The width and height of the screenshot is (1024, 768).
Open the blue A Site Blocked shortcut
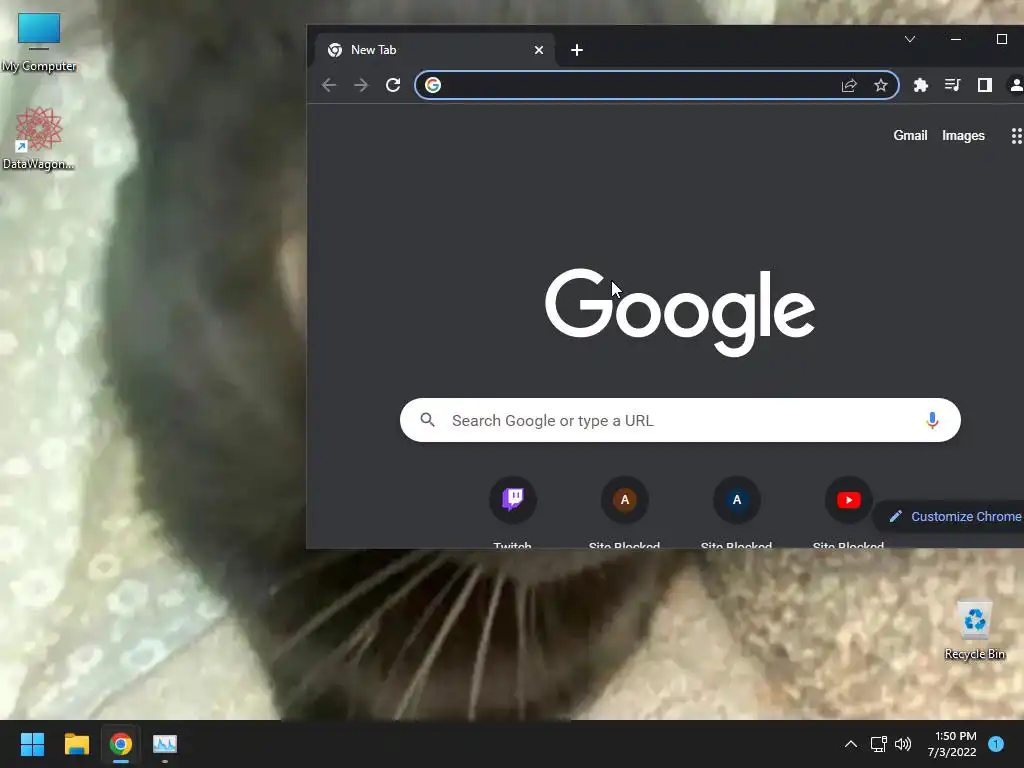(737, 500)
